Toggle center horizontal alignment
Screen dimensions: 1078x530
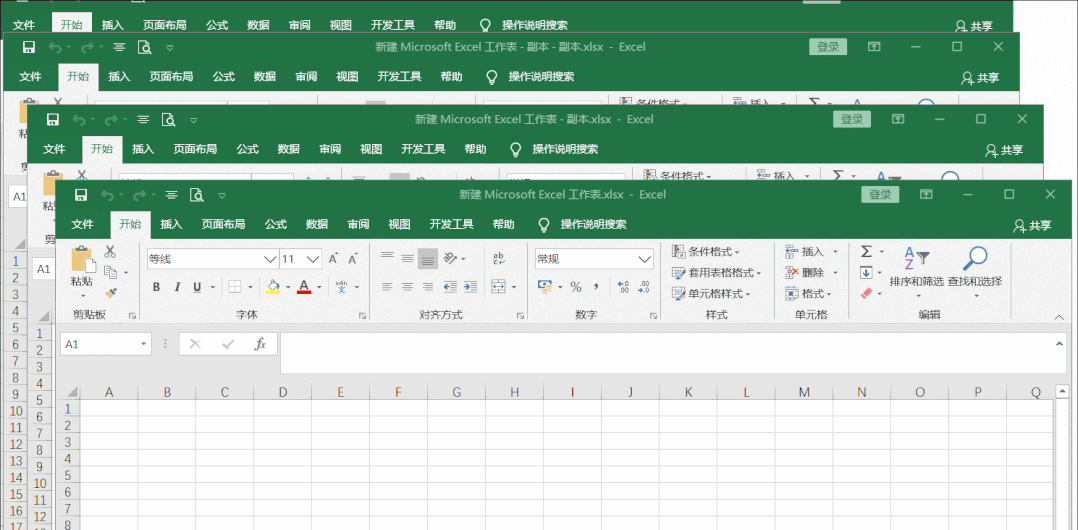coord(408,287)
